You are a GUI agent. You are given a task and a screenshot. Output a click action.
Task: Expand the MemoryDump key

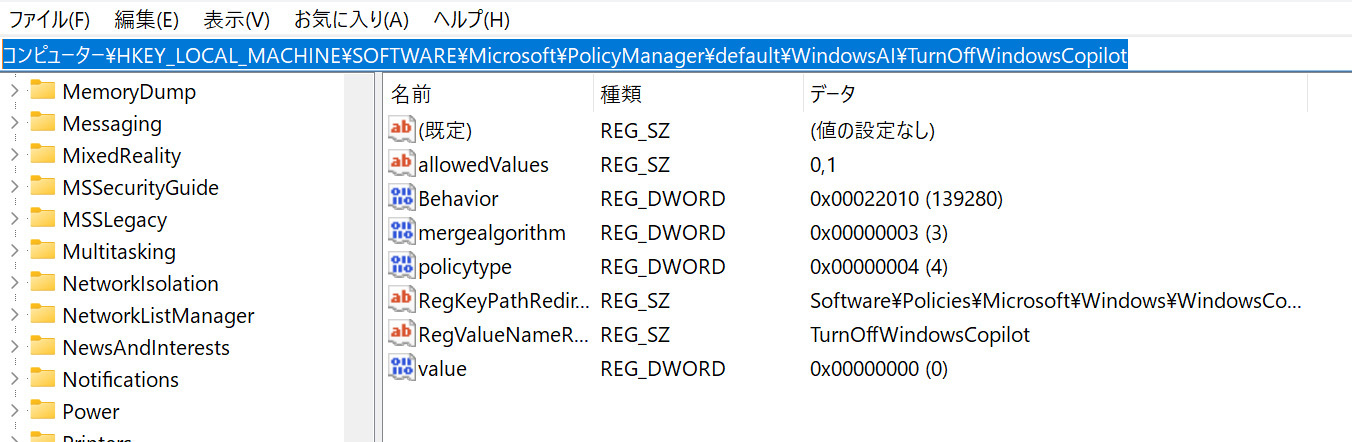(x=14, y=92)
